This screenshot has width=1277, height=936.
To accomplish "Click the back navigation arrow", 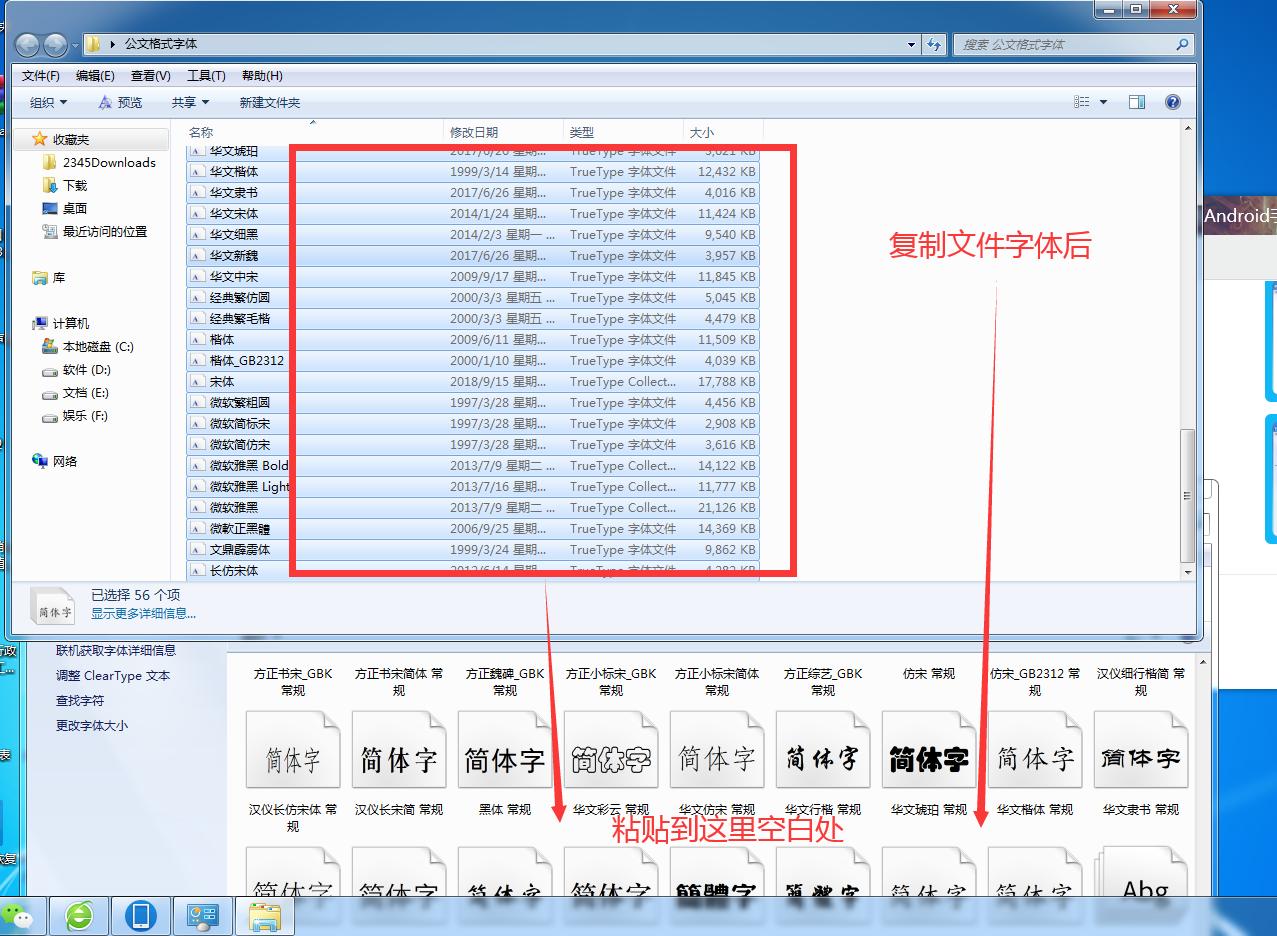I will coord(27,44).
